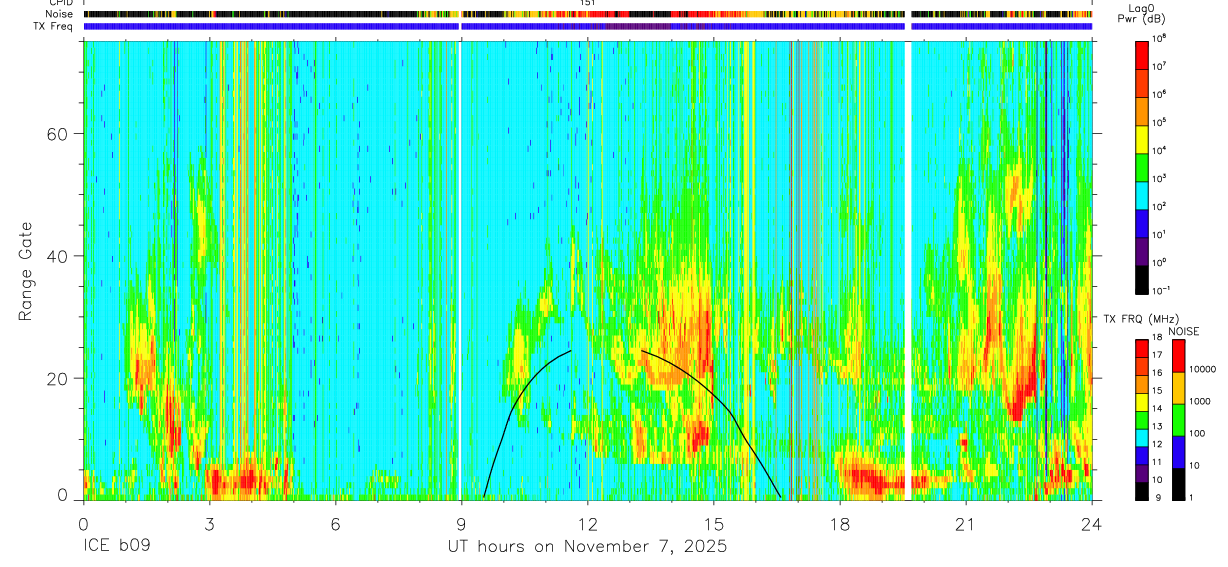The width and height of the screenshot is (1228, 567).
Task: Click the yellow segment of TX FRQ colorbar
Action: [x=1142, y=401]
